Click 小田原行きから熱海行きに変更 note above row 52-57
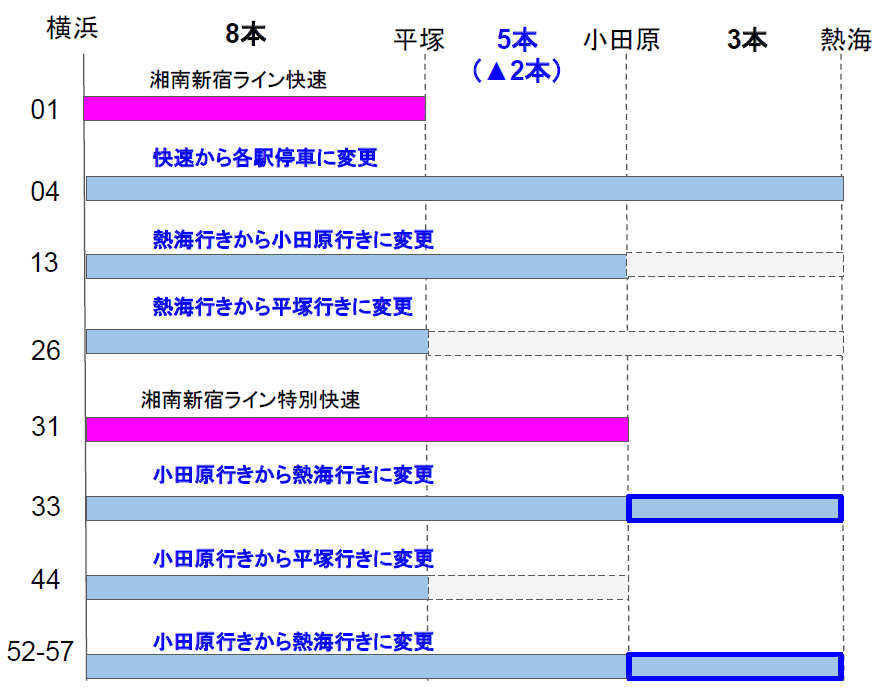875x693 pixels. [x=293, y=642]
